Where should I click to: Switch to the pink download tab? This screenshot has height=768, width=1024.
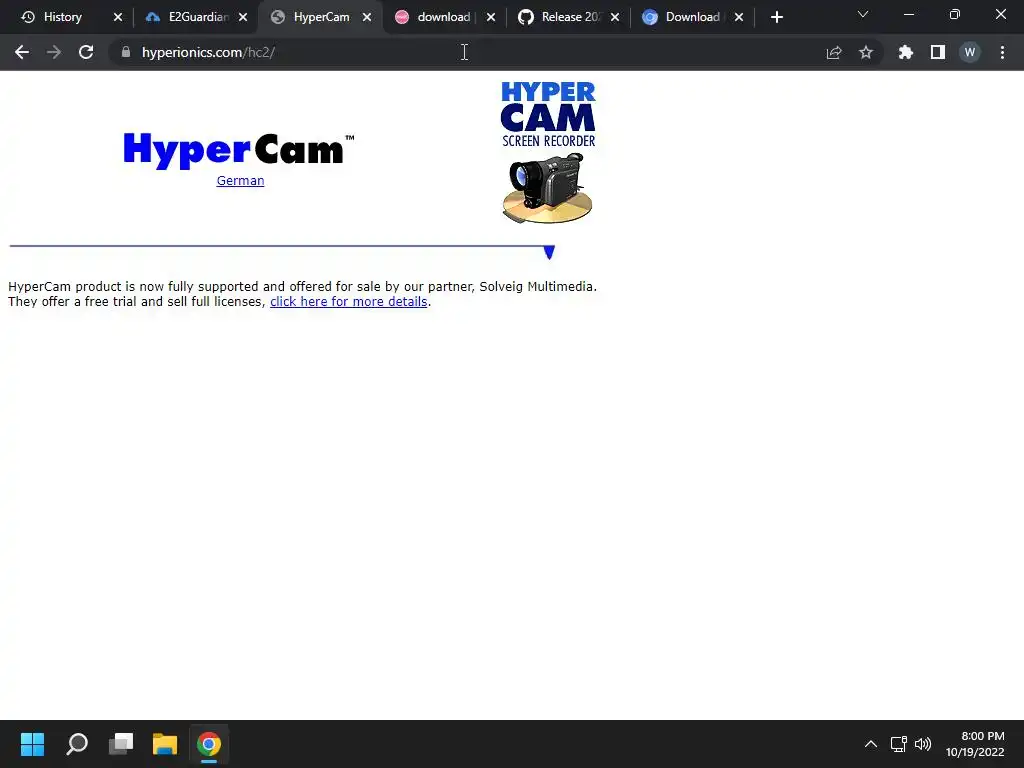[443, 17]
